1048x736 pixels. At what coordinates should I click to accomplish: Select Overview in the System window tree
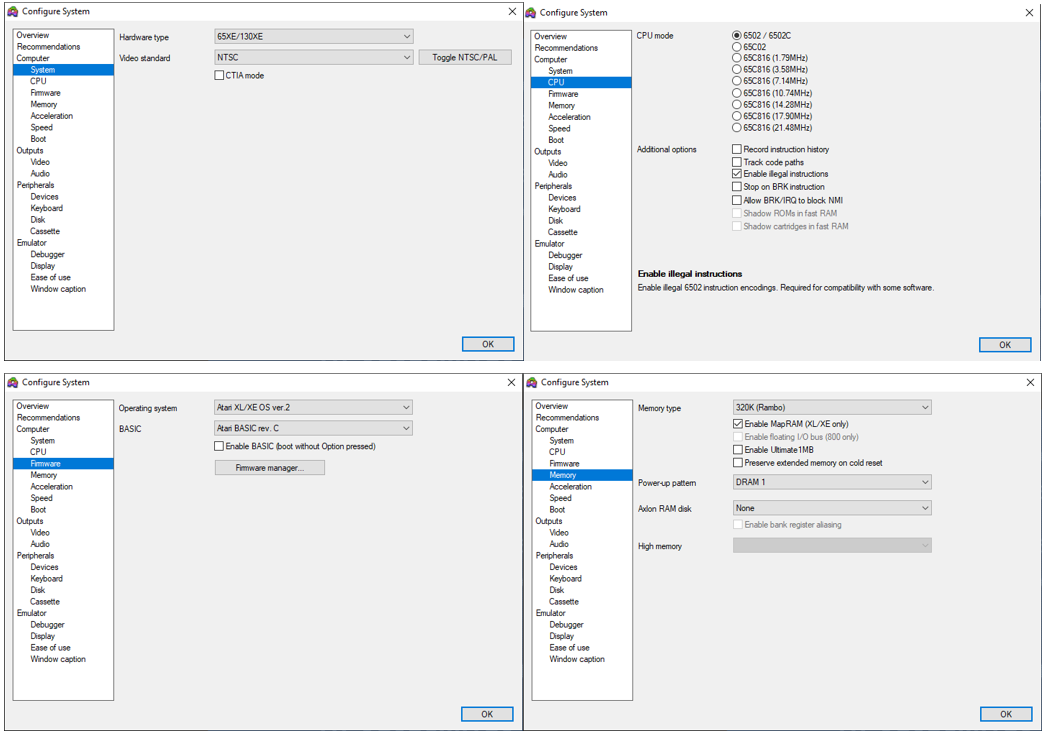pyautogui.click(x=33, y=35)
